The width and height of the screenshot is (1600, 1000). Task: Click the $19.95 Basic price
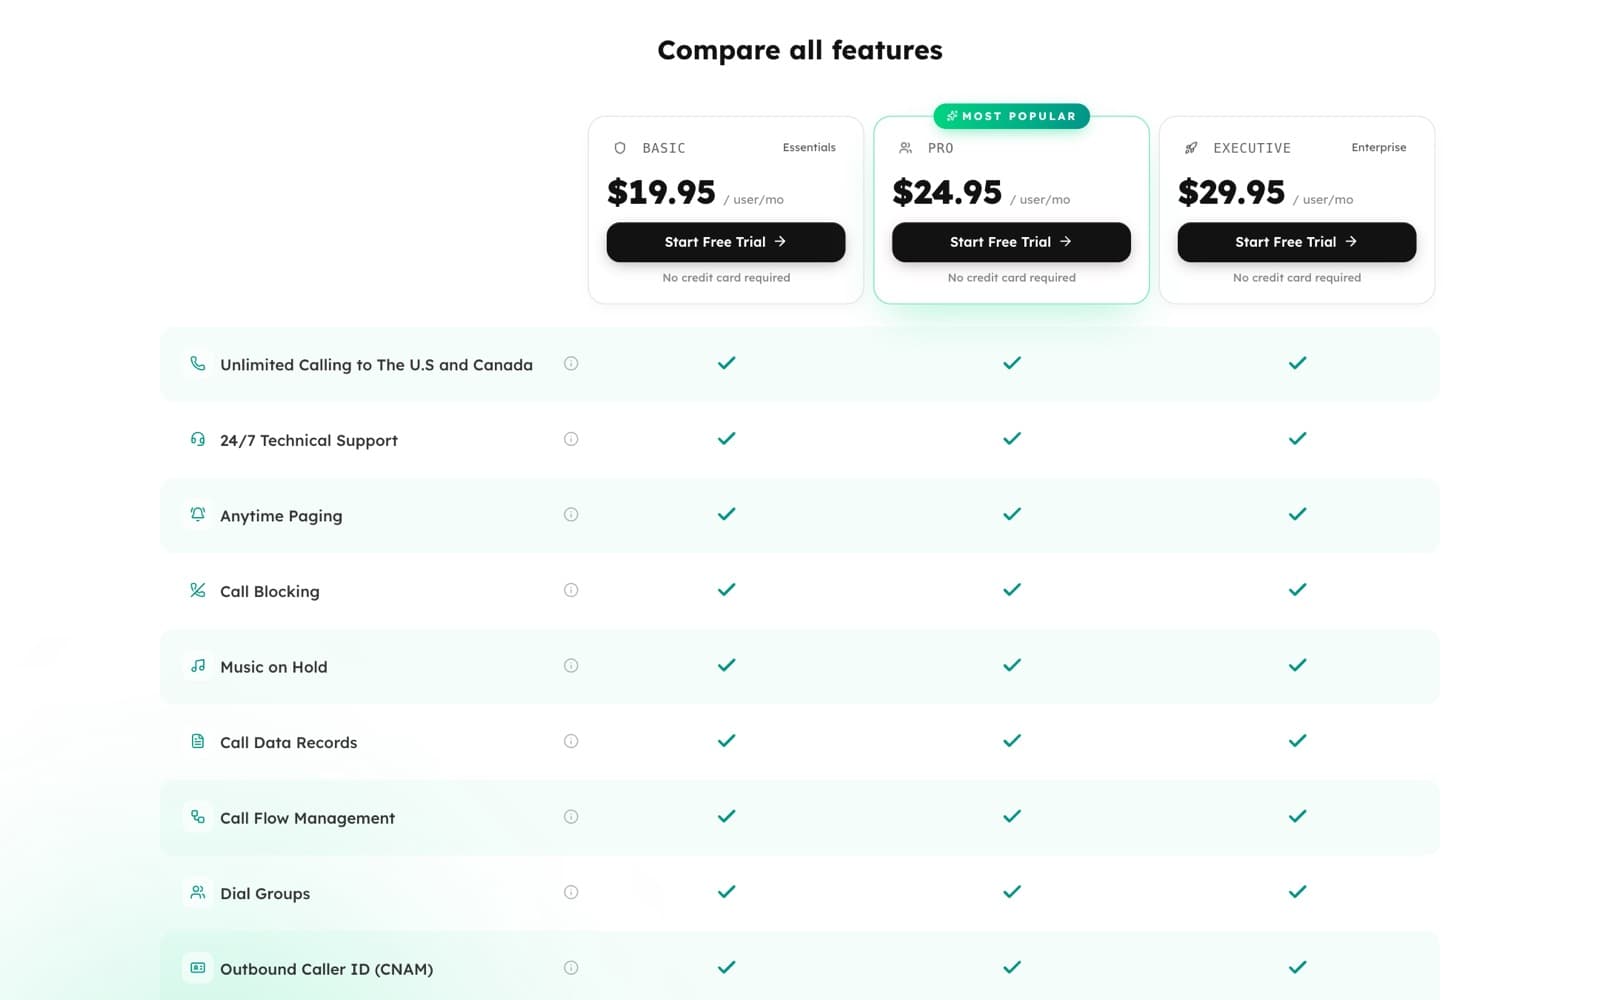point(662,192)
